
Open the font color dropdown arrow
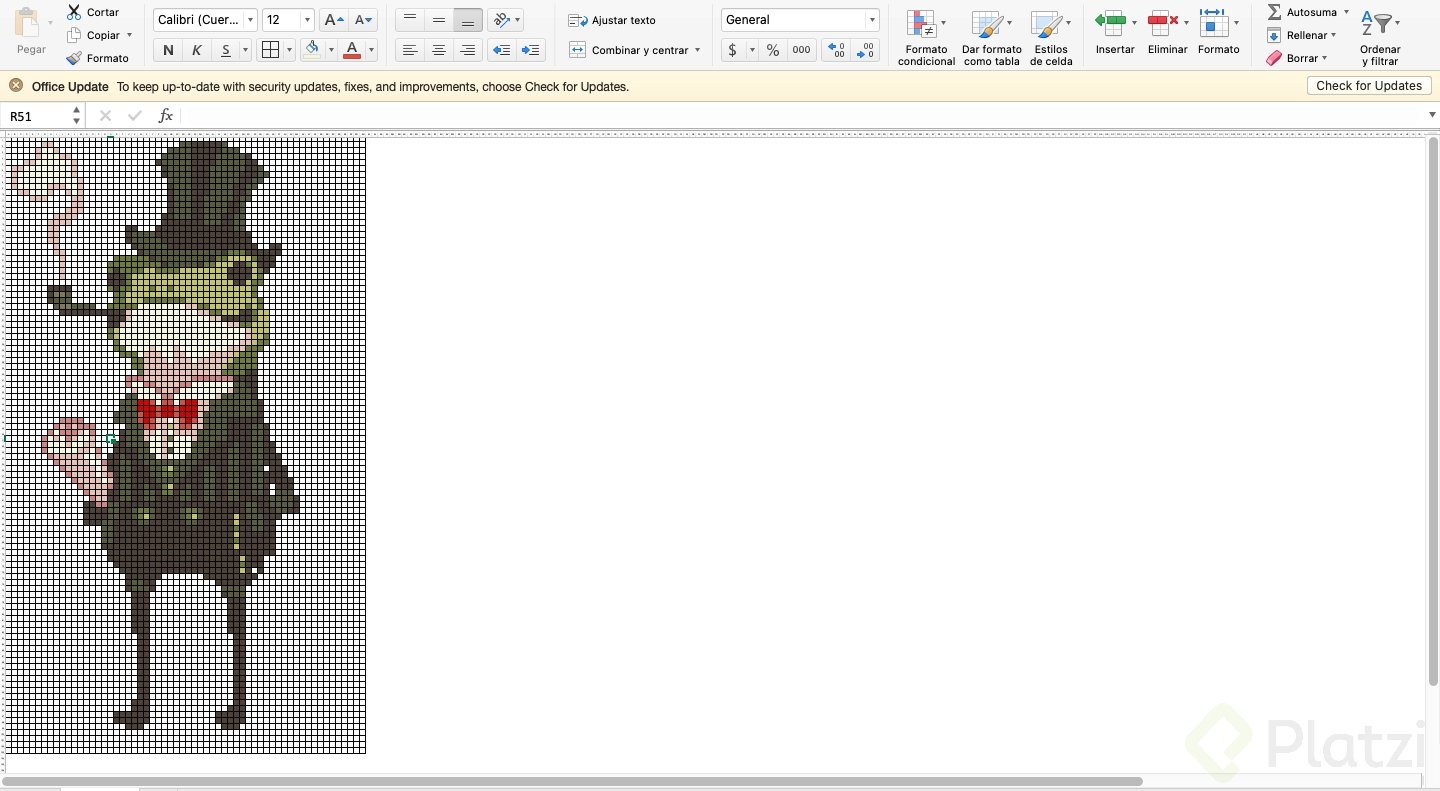(371, 50)
